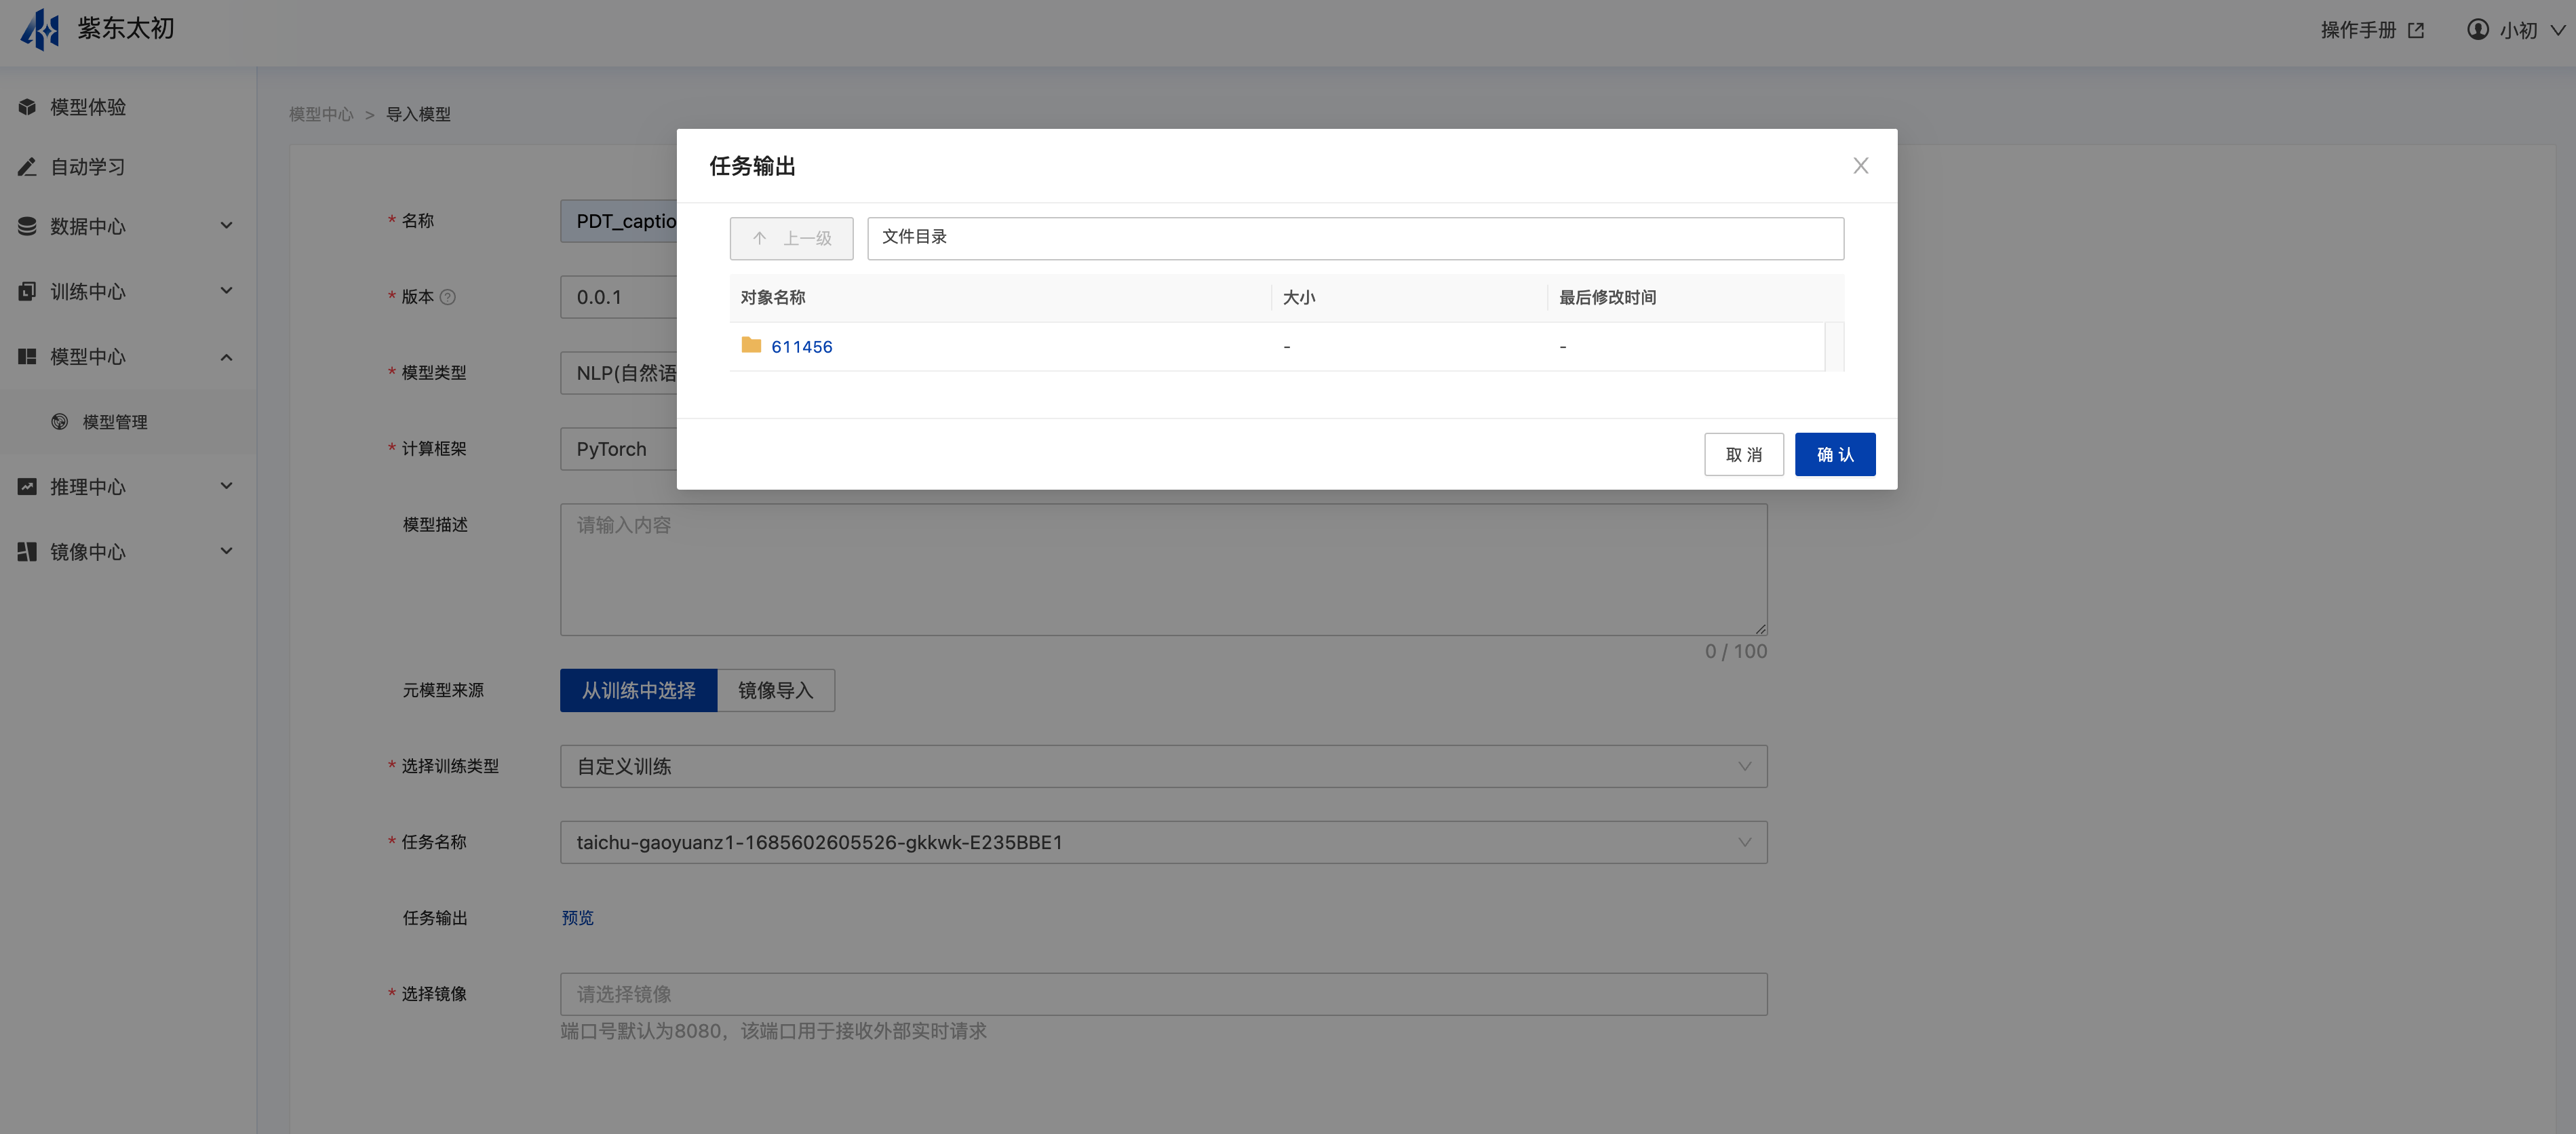Viewport: 2576px width, 1134px height.
Task: Expand the 镜像中心 chevron
Action: [227, 551]
